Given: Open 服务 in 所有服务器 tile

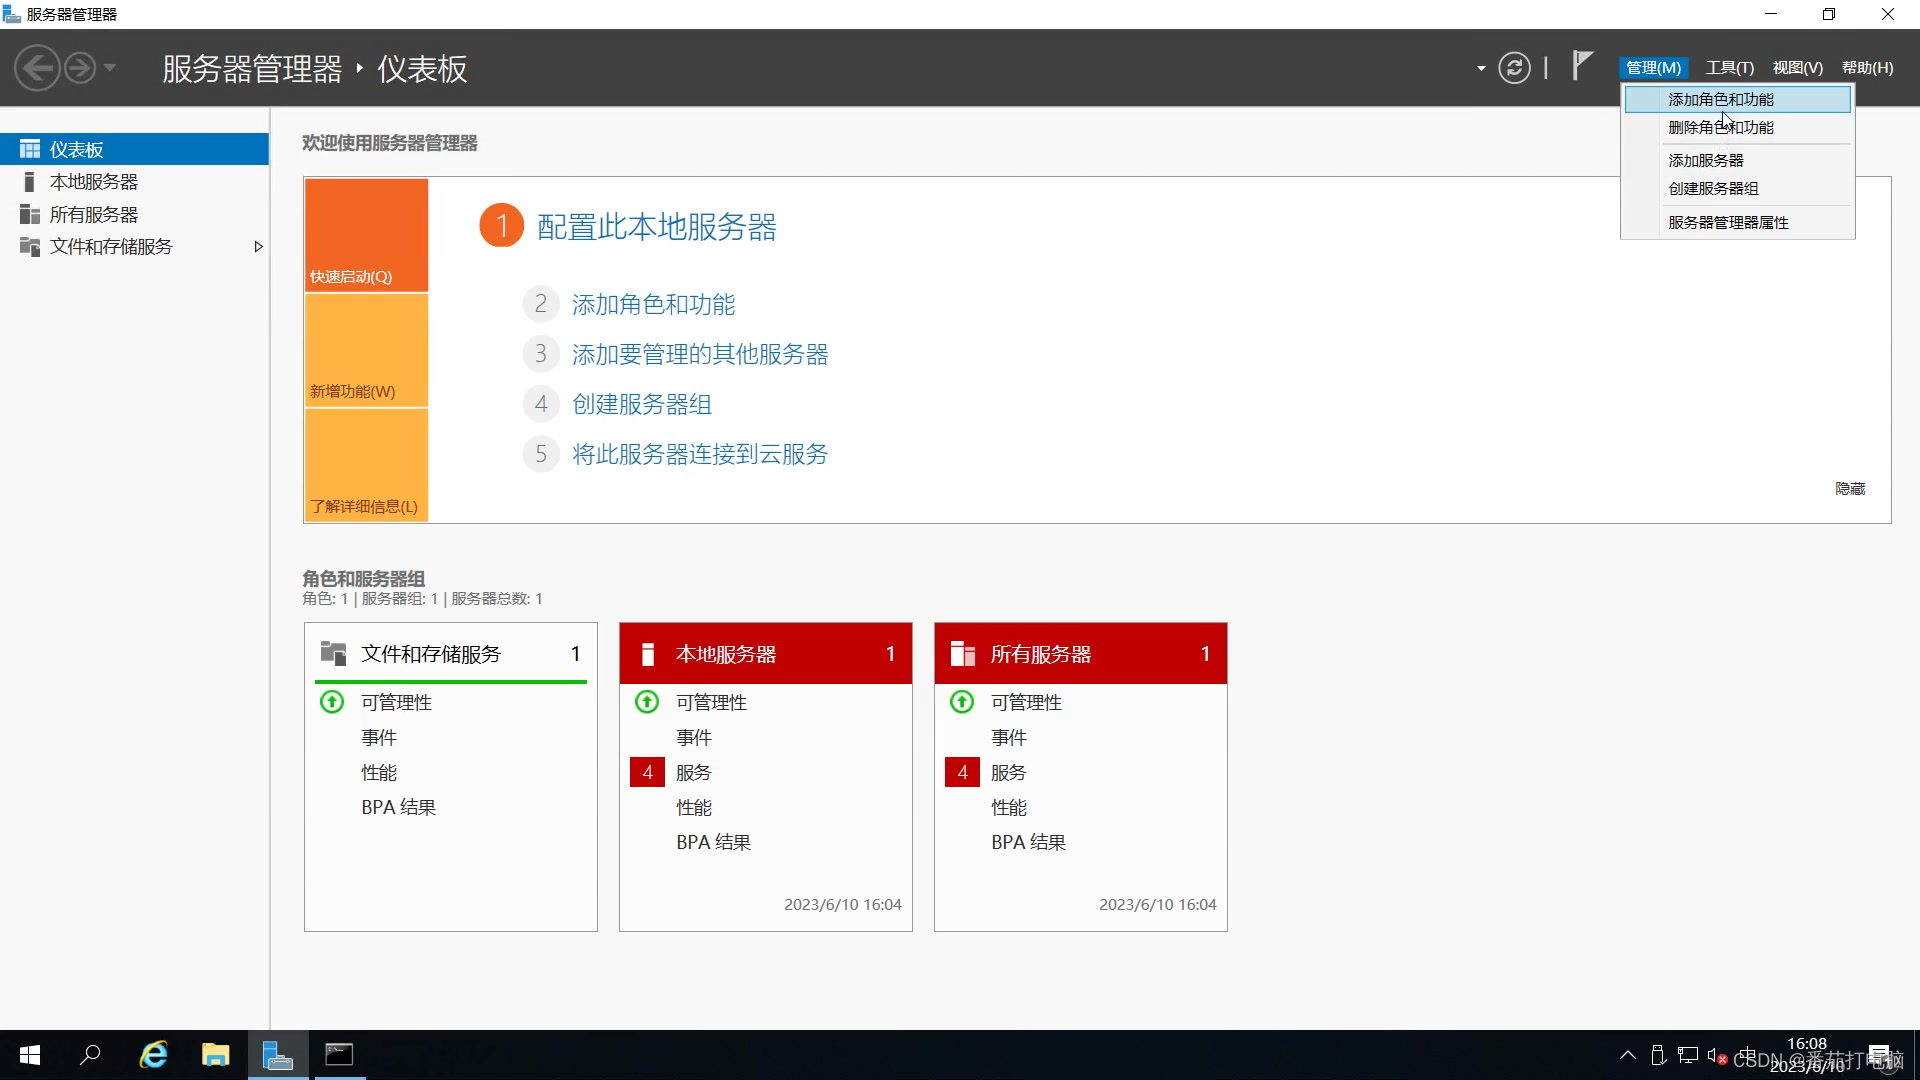Looking at the screenshot, I should point(1009,772).
